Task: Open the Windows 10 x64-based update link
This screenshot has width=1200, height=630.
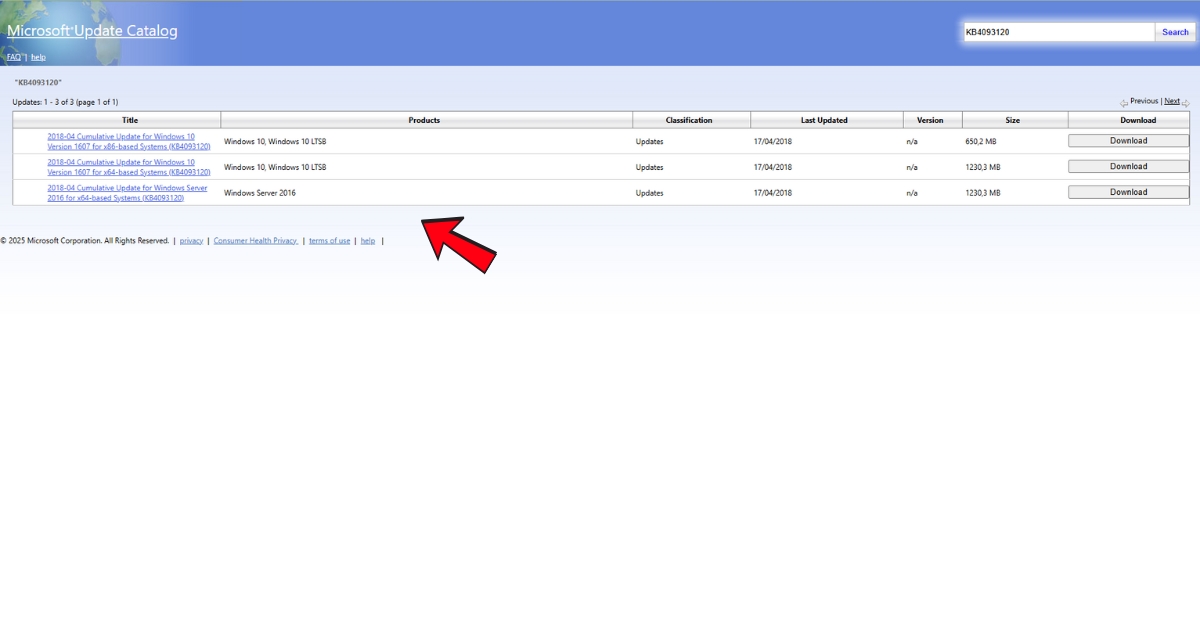Action: 128,167
